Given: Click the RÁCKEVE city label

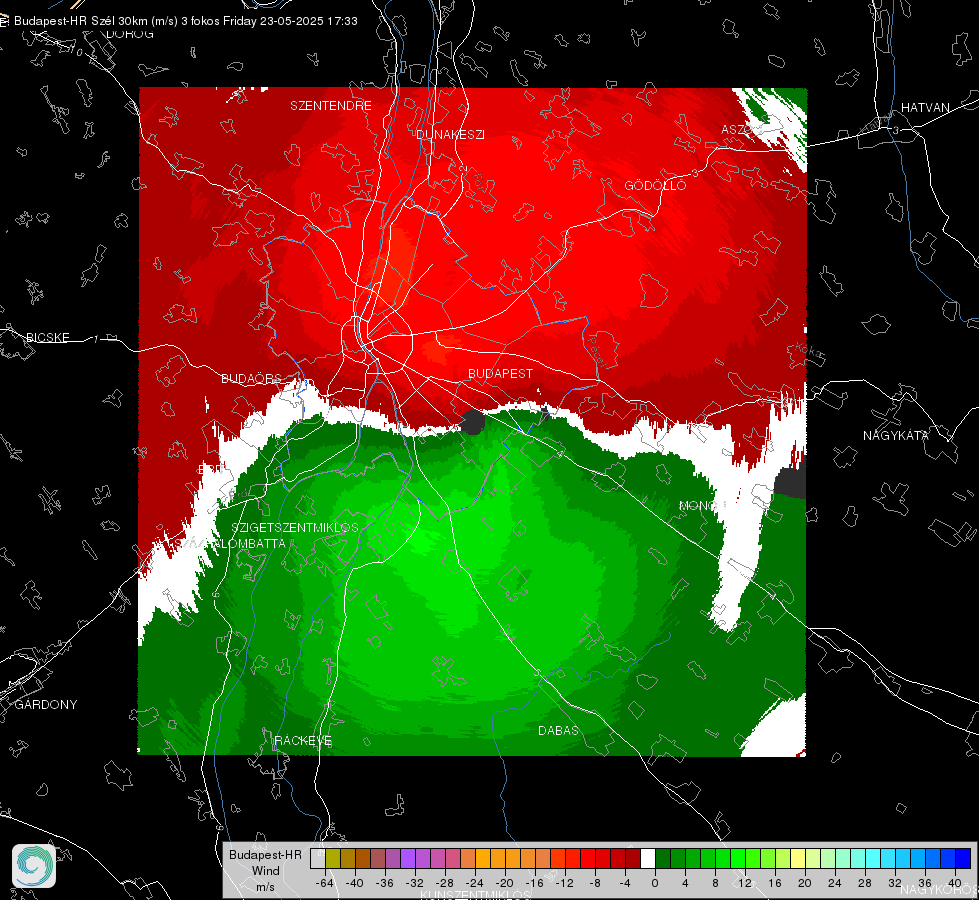Looking at the screenshot, I should point(303,741).
